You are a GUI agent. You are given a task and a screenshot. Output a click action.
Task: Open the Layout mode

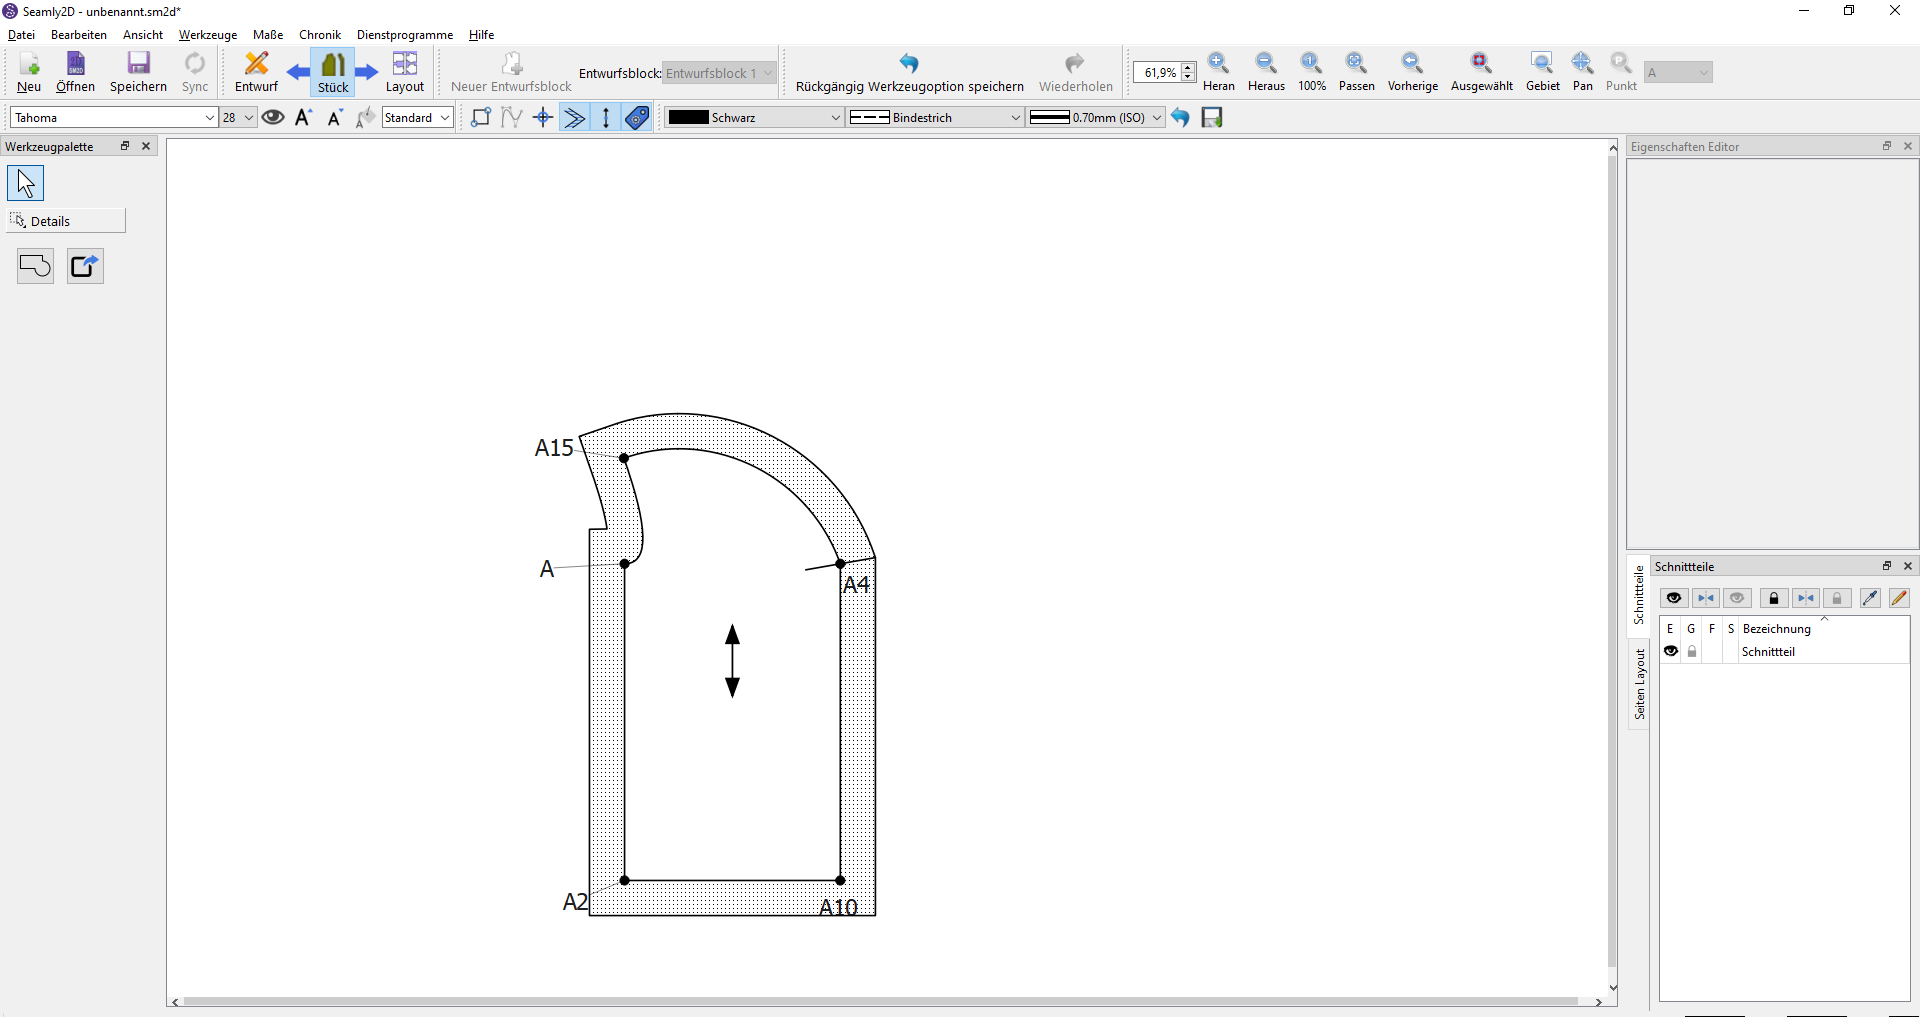(x=404, y=72)
